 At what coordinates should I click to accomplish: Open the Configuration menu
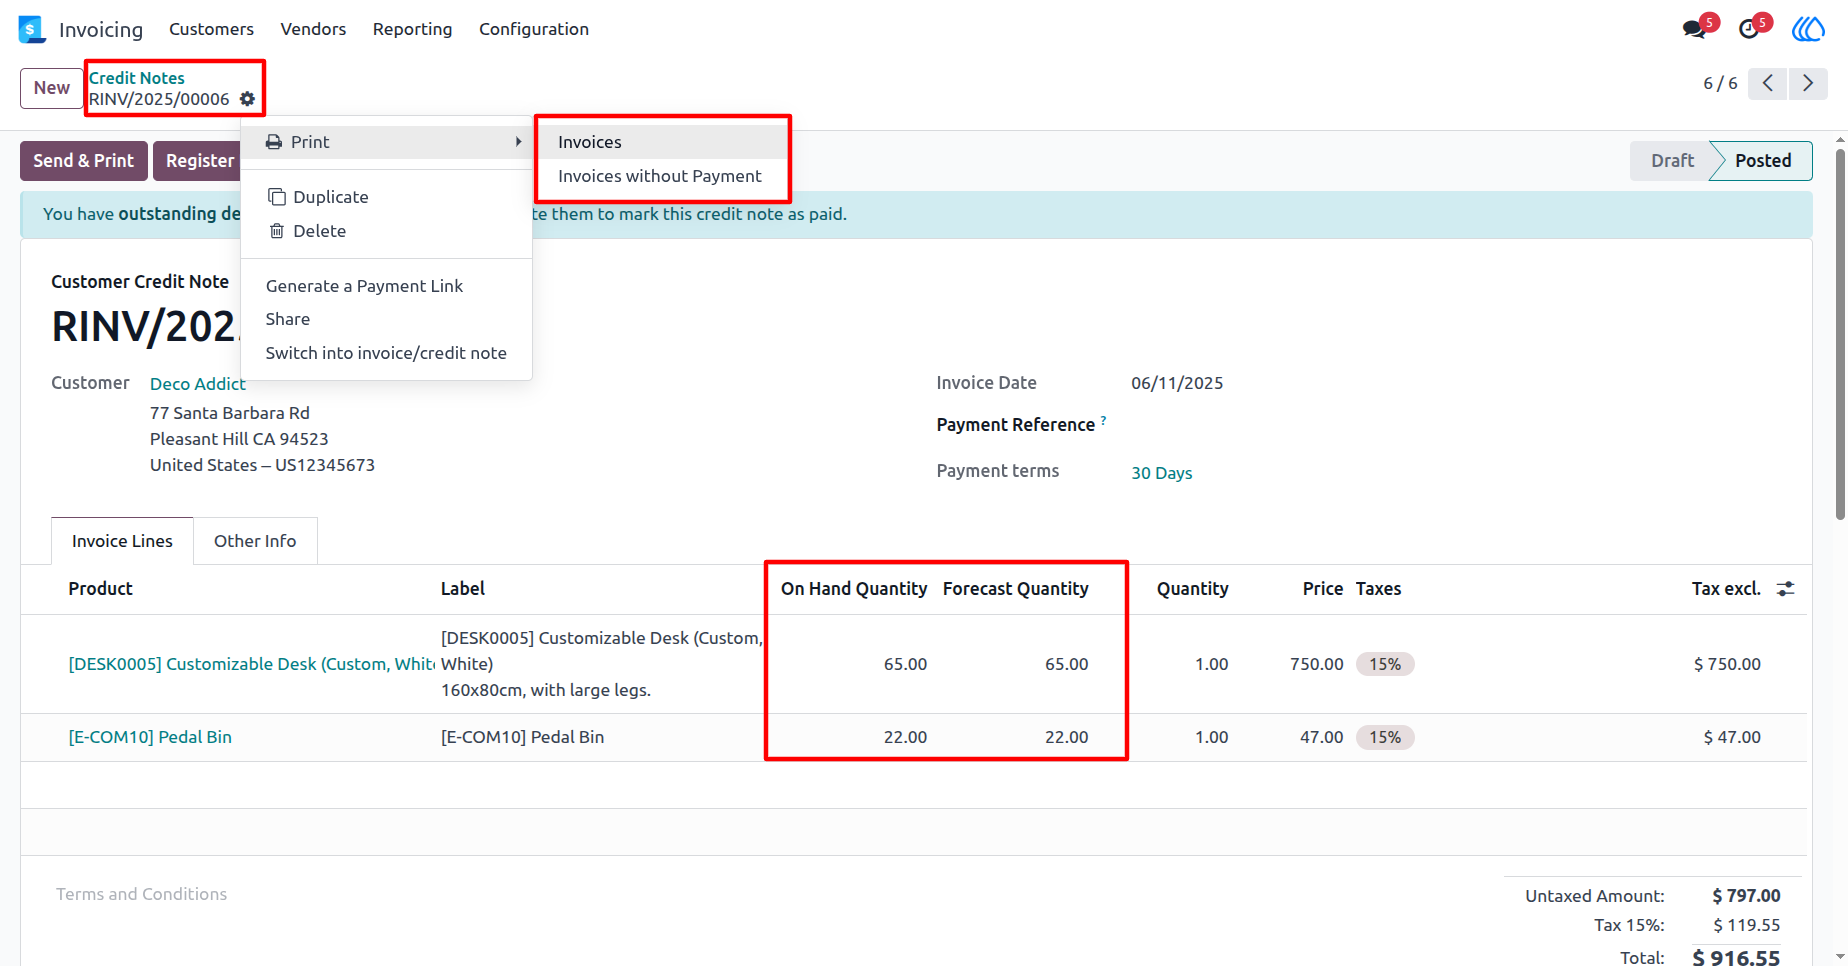[534, 29]
